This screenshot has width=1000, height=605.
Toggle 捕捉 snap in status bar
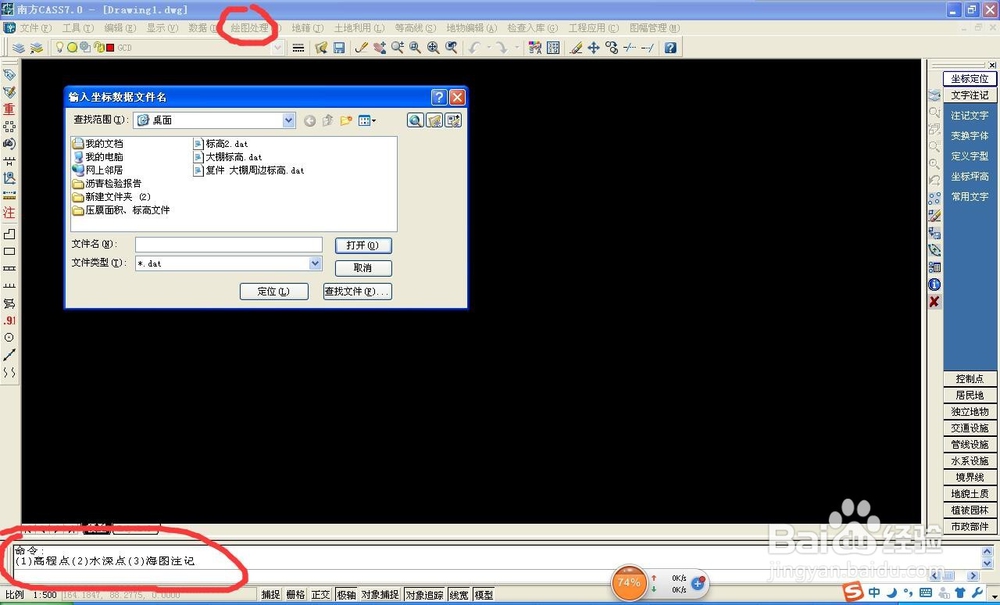pos(271,595)
